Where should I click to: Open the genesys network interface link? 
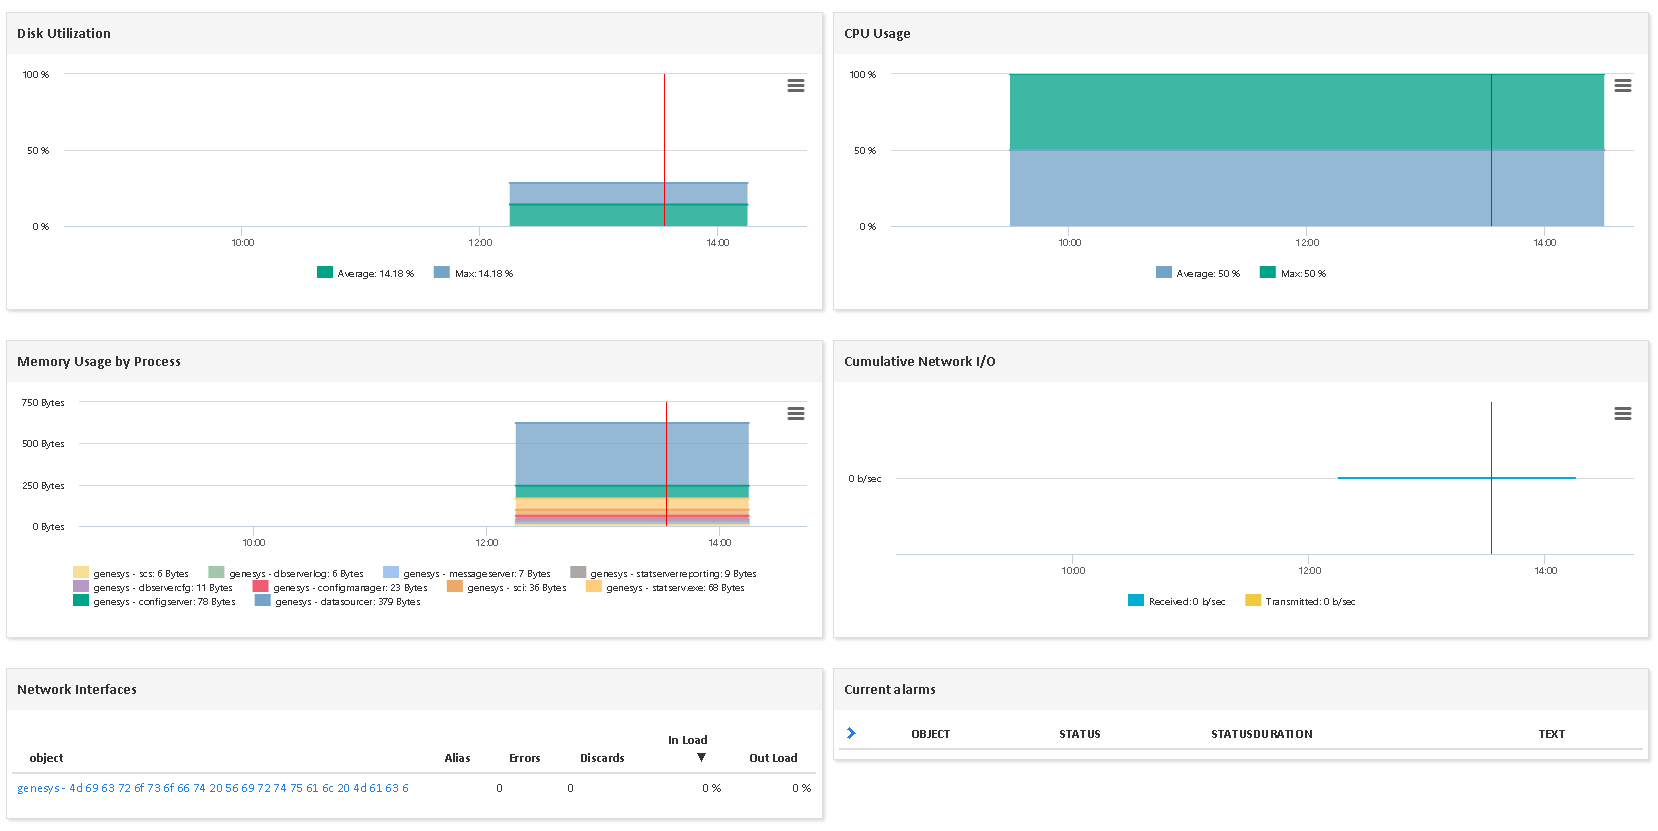[212, 788]
